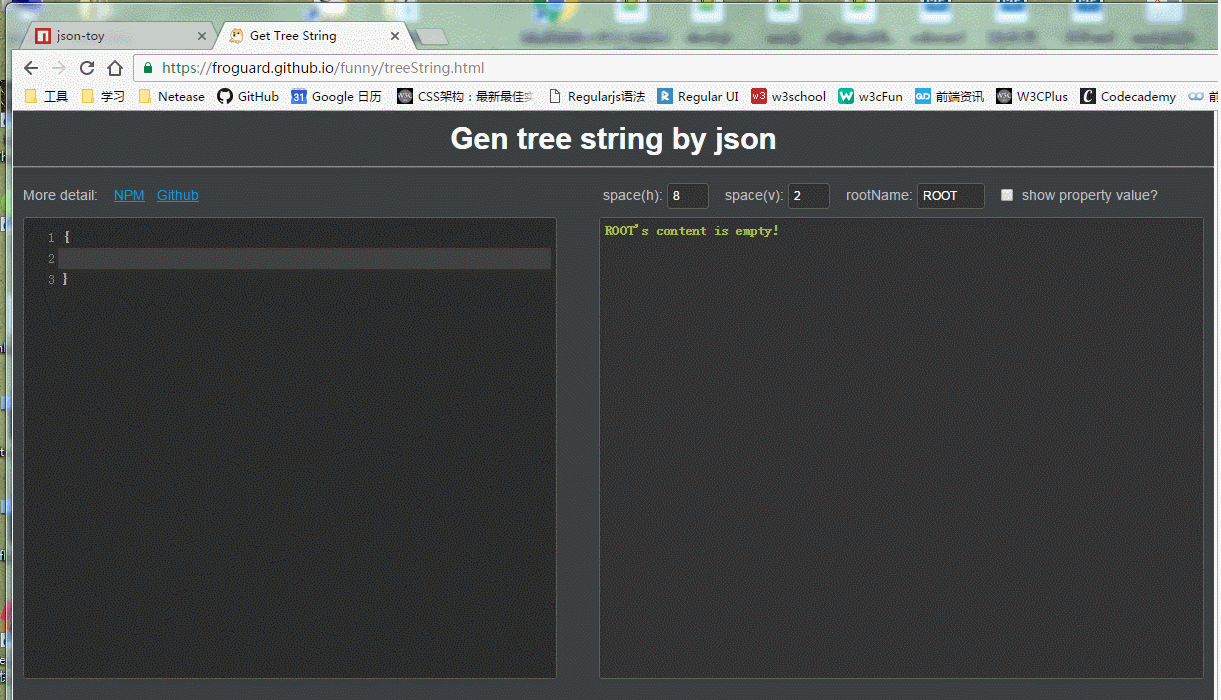Screen dimensions: 1221x700
Task: Open the NPM detail link
Action: (x=129, y=195)
